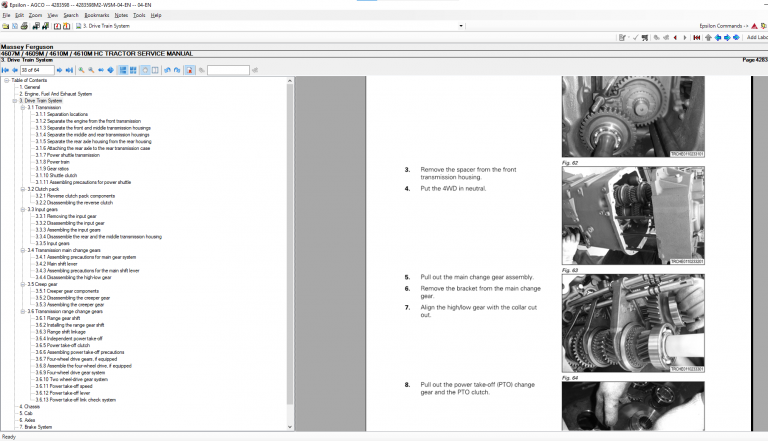Collapse the Table of Contents root node
The width and height of the screenshot is (768, 441).
pos(6,80)
